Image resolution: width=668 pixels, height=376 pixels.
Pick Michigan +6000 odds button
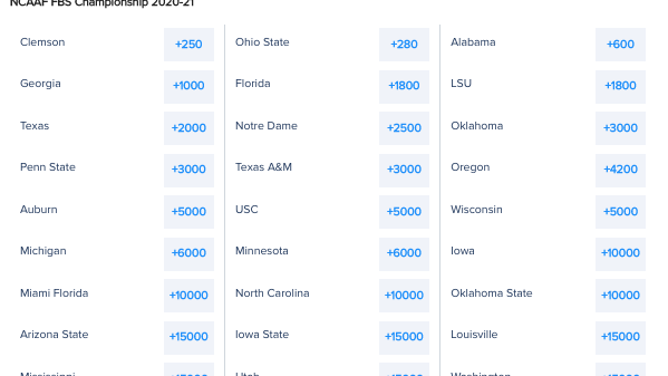tap(189, 253)
